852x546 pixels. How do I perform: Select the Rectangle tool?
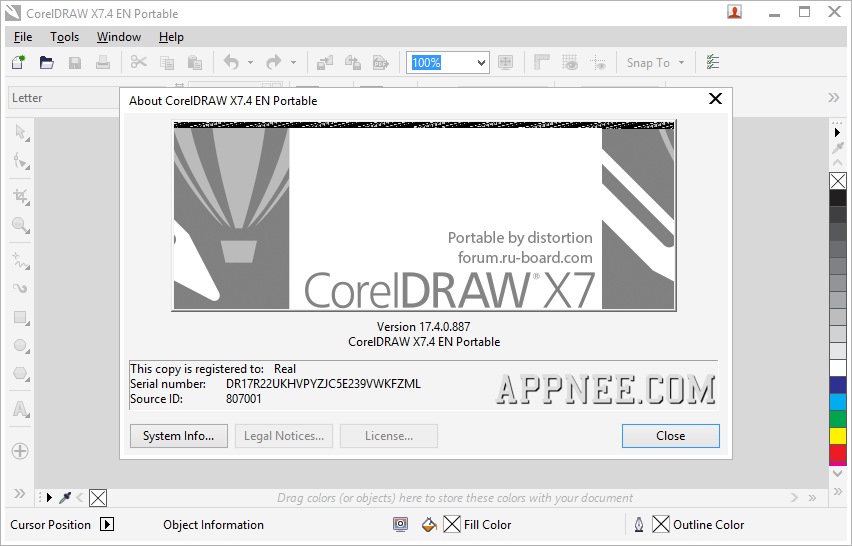click(21, 317)
